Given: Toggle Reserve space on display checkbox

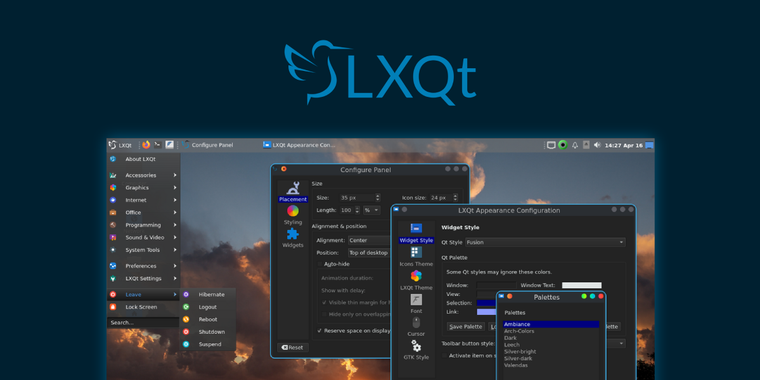Looking at the screenshot, I should point(320,331).
